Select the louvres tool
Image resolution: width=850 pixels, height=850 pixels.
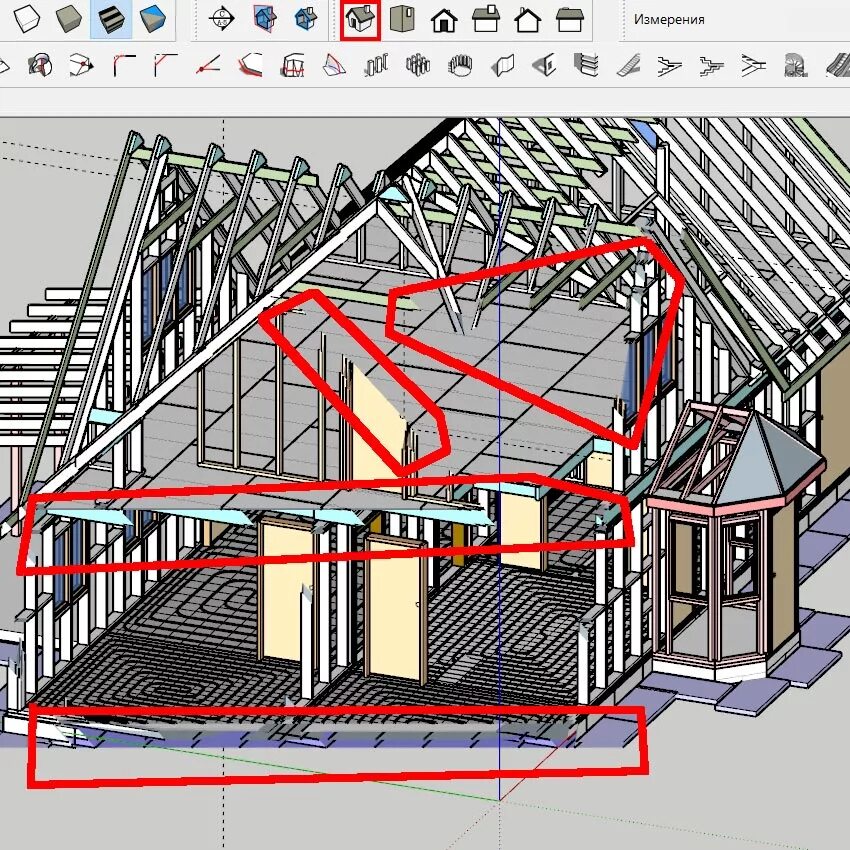click(586, 66)
